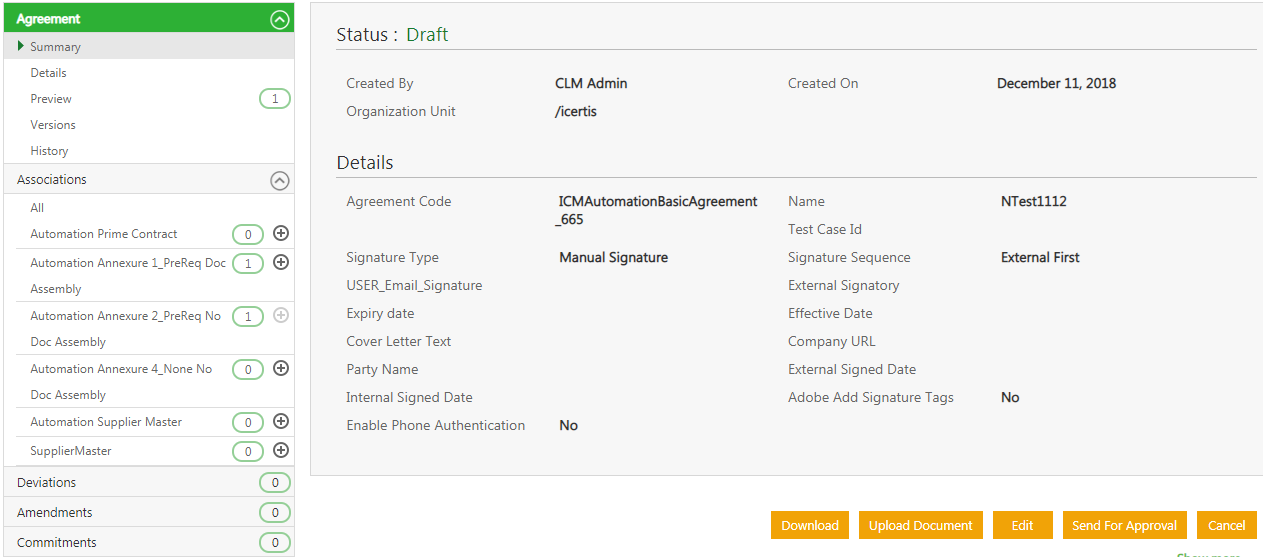Open the Versions menu item
The image size is (1263, 557).
(53, 125)
